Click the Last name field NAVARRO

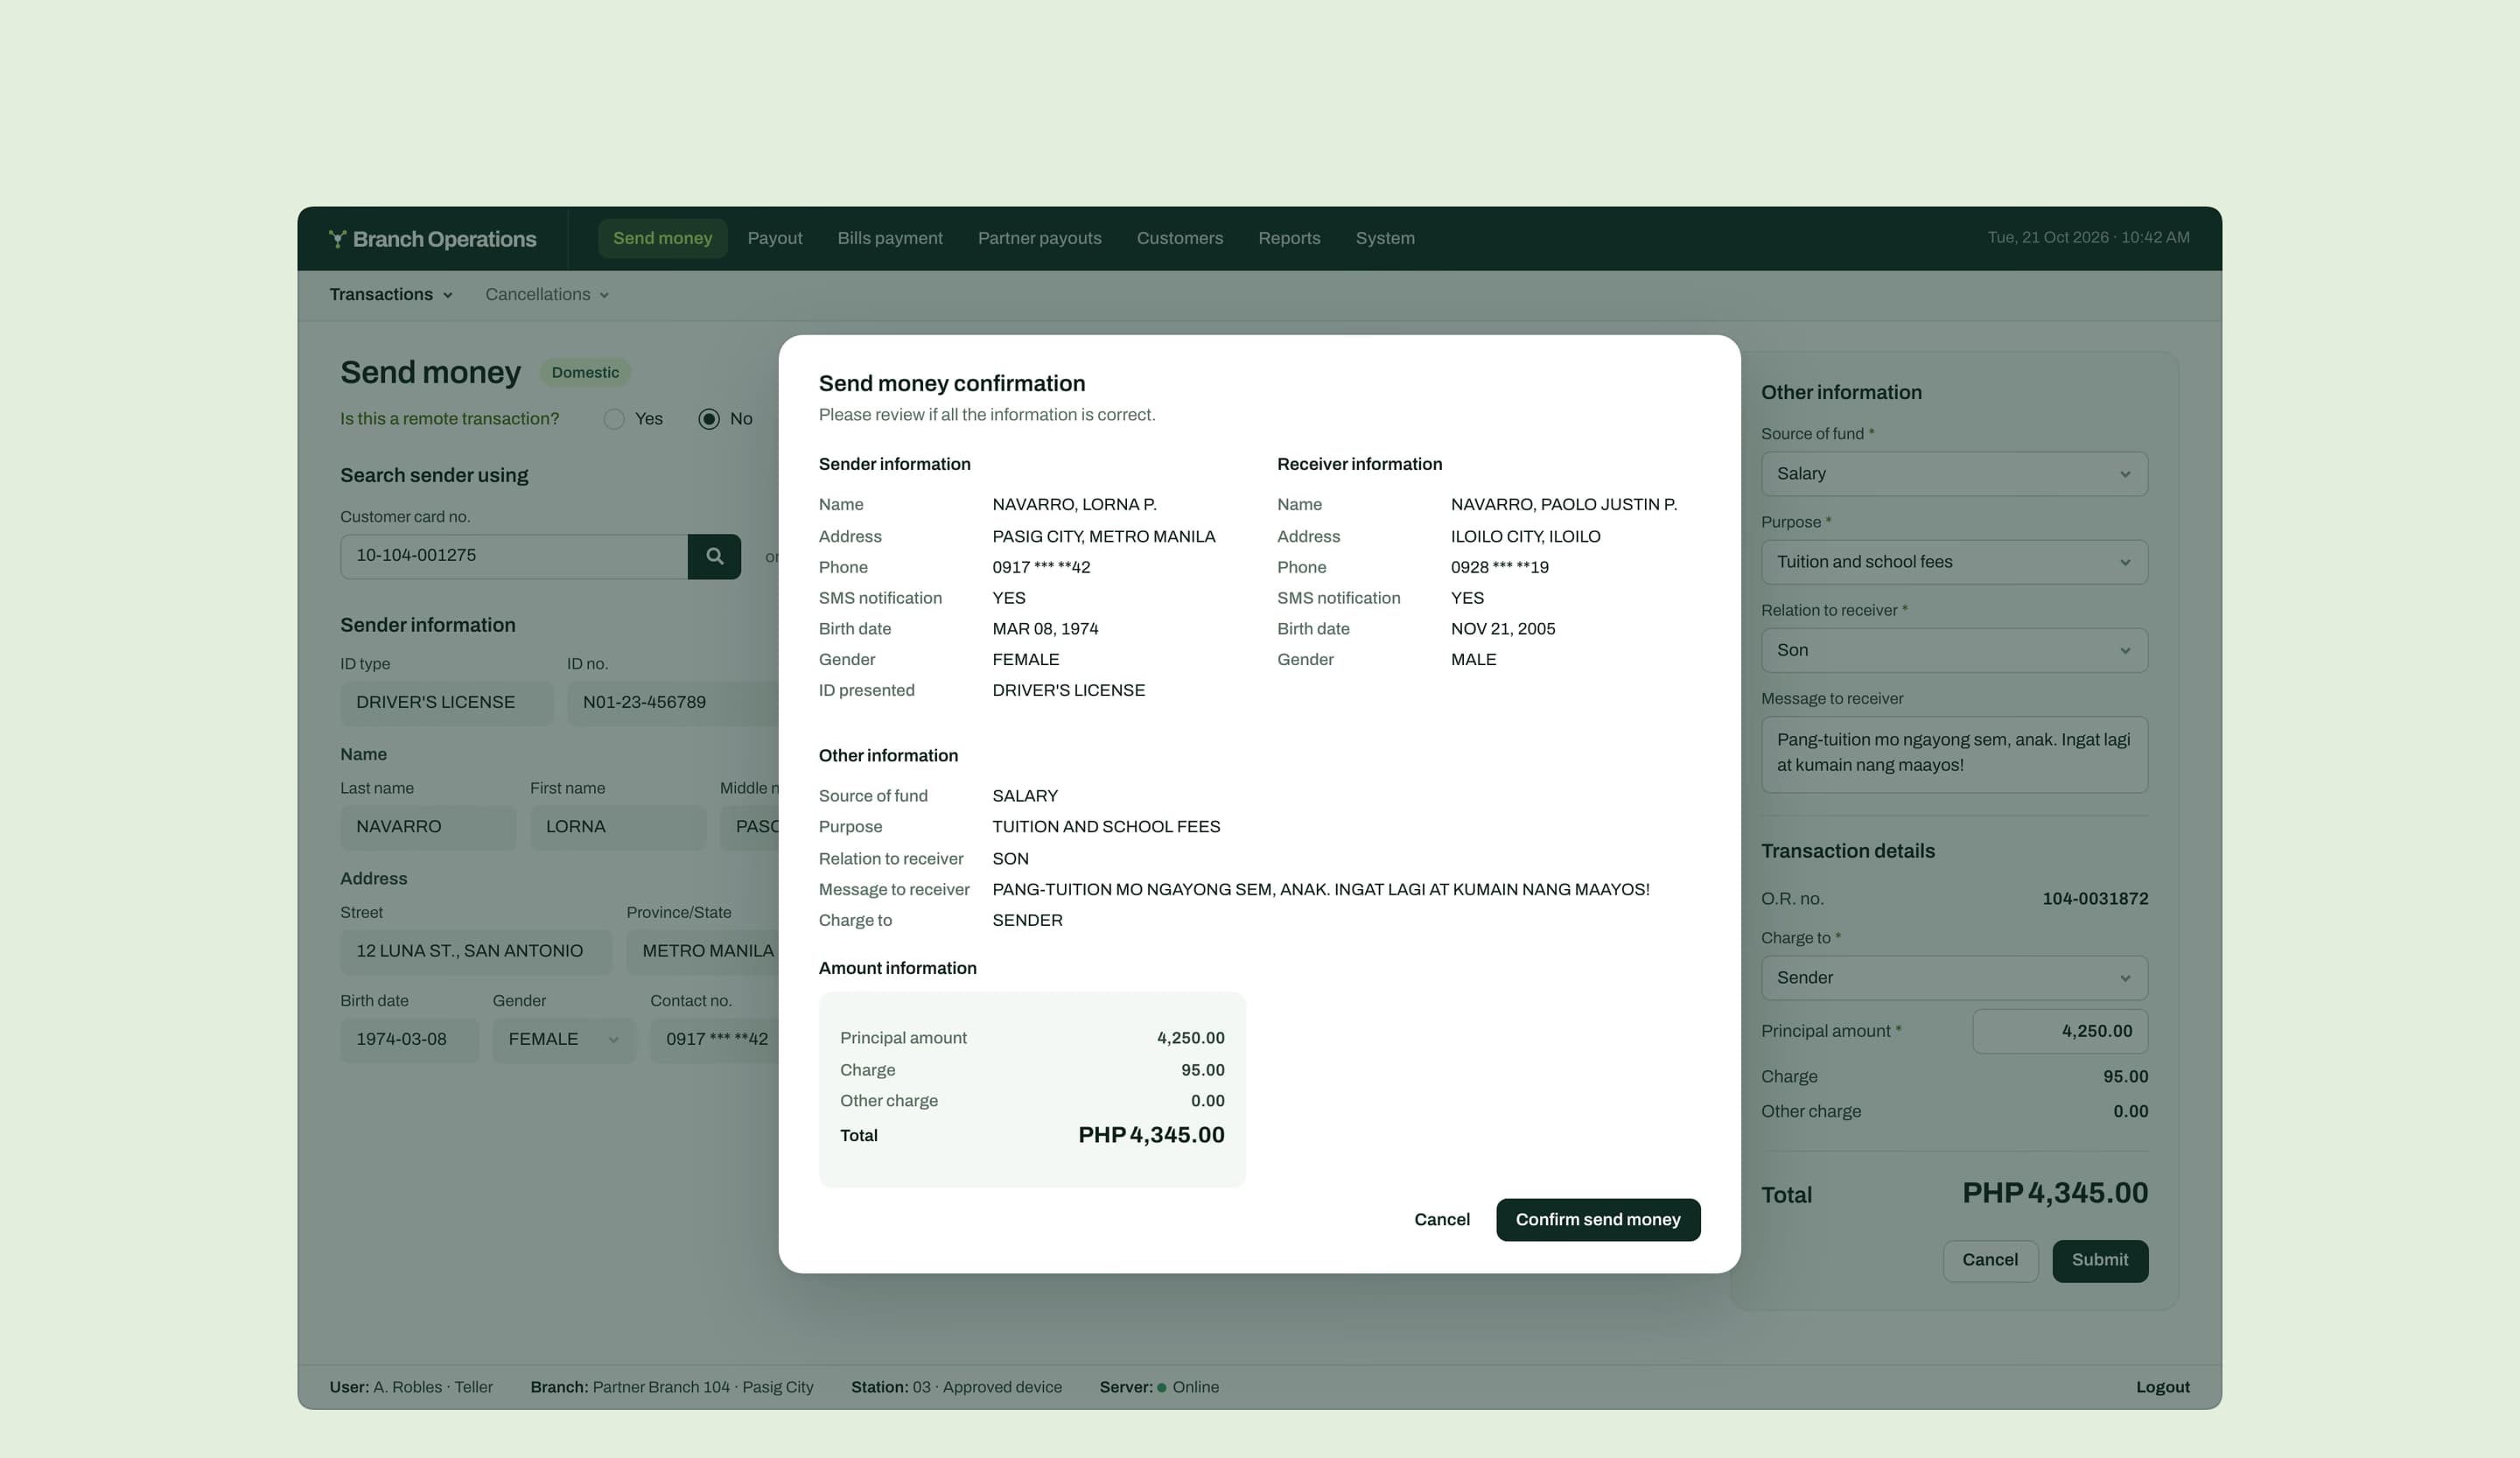tap(428, 827)
